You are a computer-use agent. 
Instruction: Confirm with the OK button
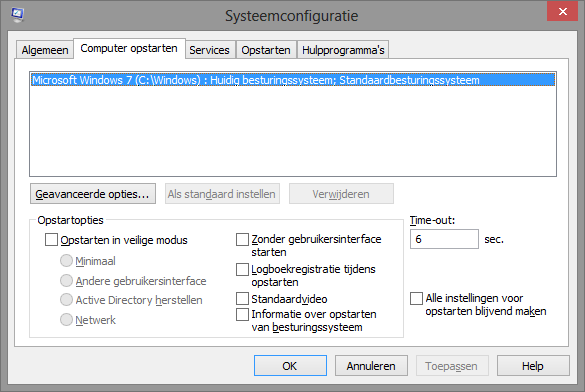(290, 366)
